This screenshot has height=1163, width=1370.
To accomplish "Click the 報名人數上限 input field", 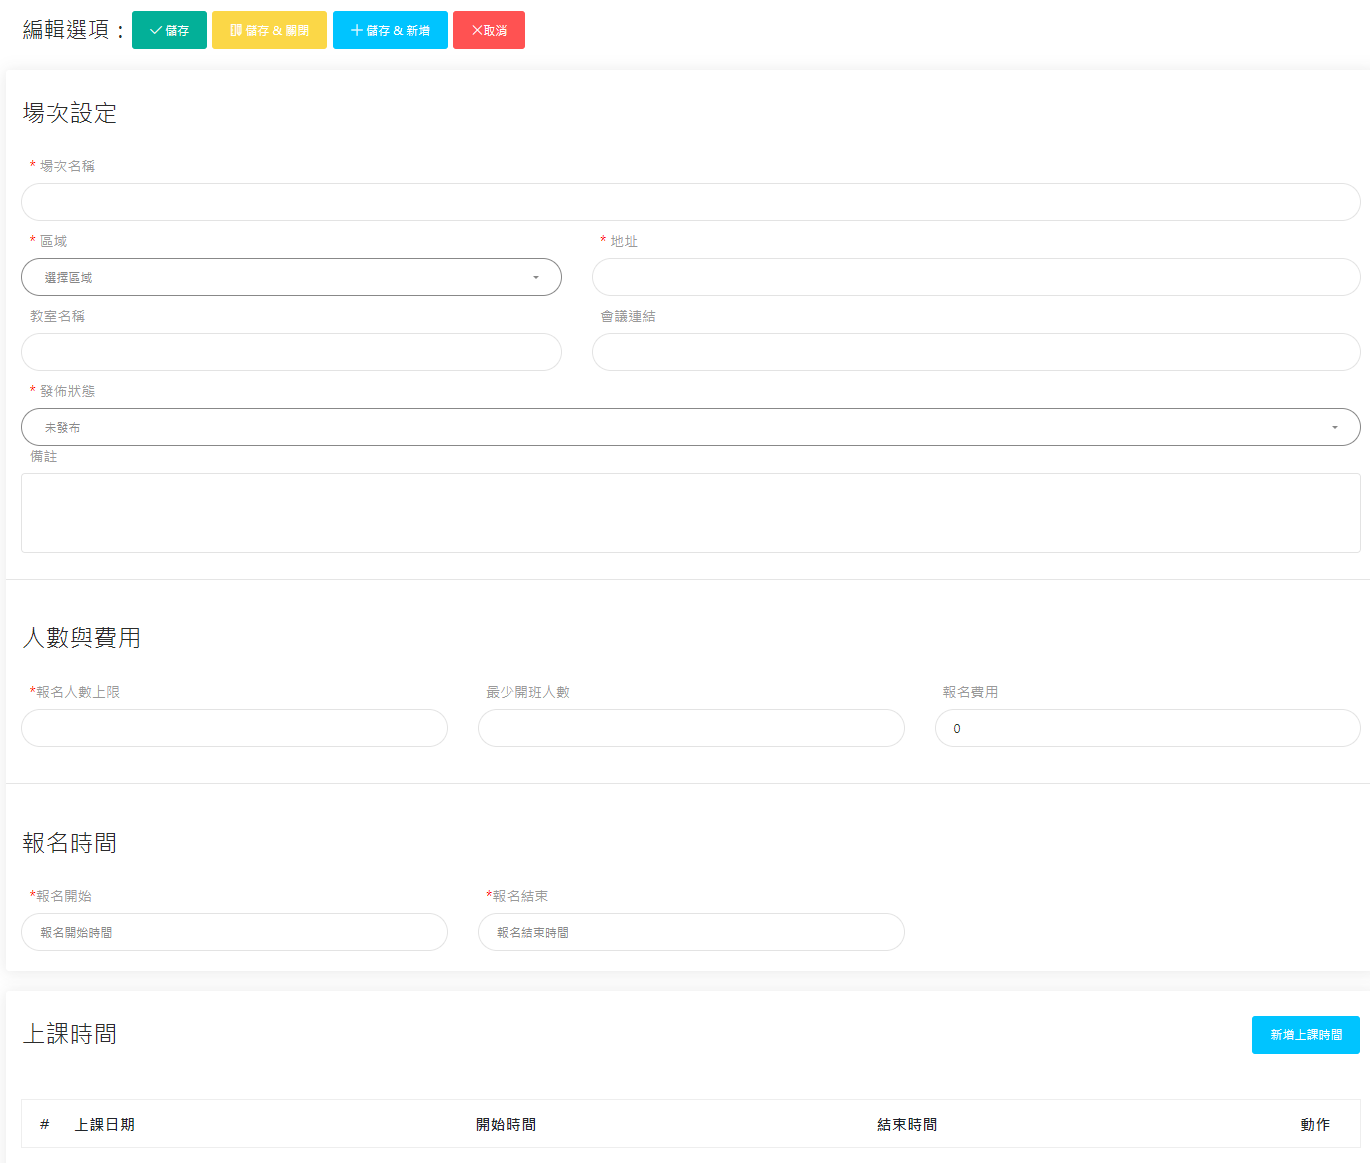I will [x=234, y=728].
